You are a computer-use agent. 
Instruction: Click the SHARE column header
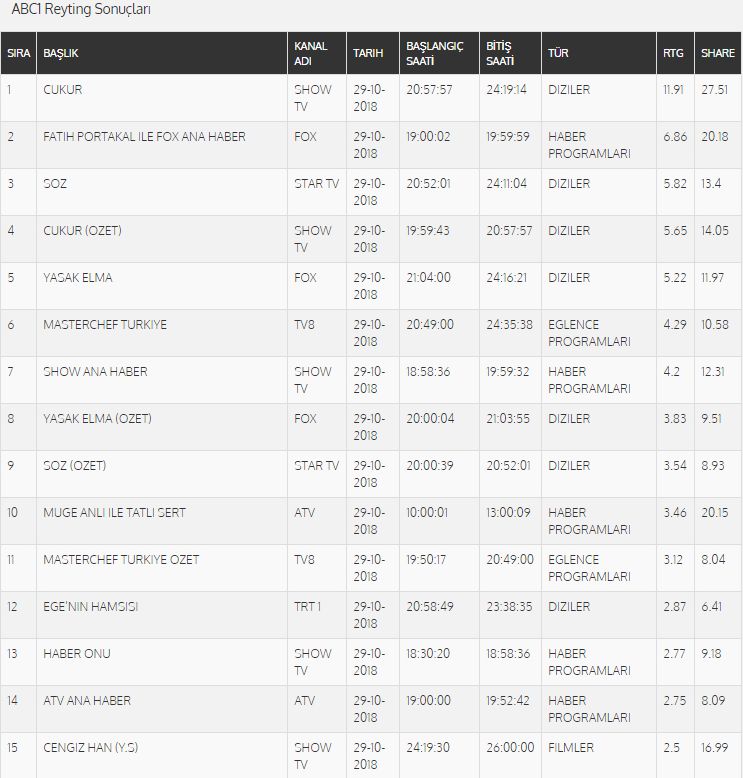click(x=718, y=53)
